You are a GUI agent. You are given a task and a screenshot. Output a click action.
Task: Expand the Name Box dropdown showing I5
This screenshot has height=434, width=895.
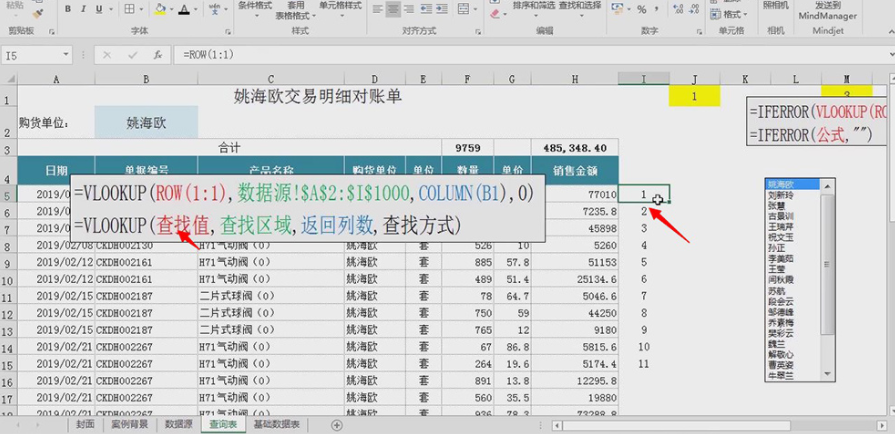coord(66,55)
